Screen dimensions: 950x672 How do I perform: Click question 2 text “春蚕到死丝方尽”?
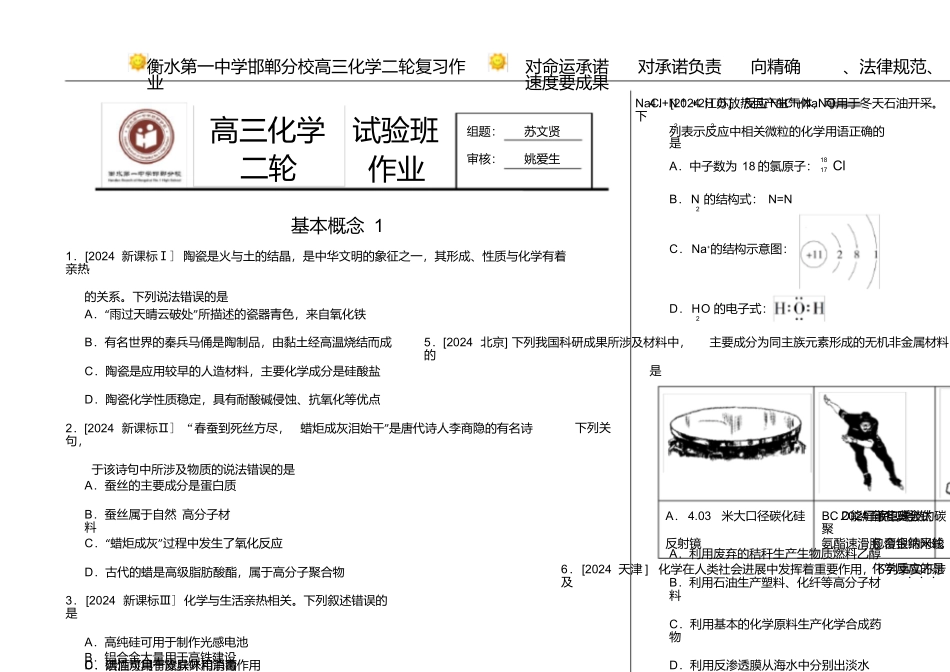(x=338, y=435)
